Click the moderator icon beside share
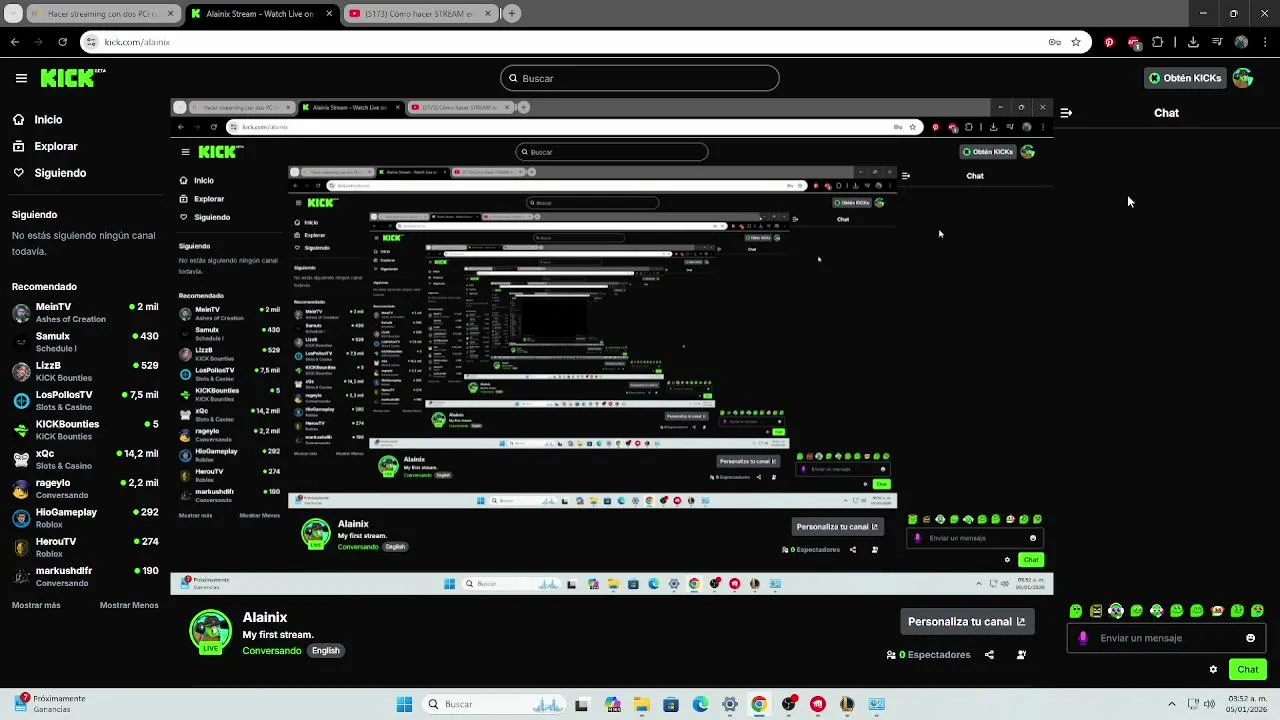This screenshot has height=720, width=1280. point(1021,655)
